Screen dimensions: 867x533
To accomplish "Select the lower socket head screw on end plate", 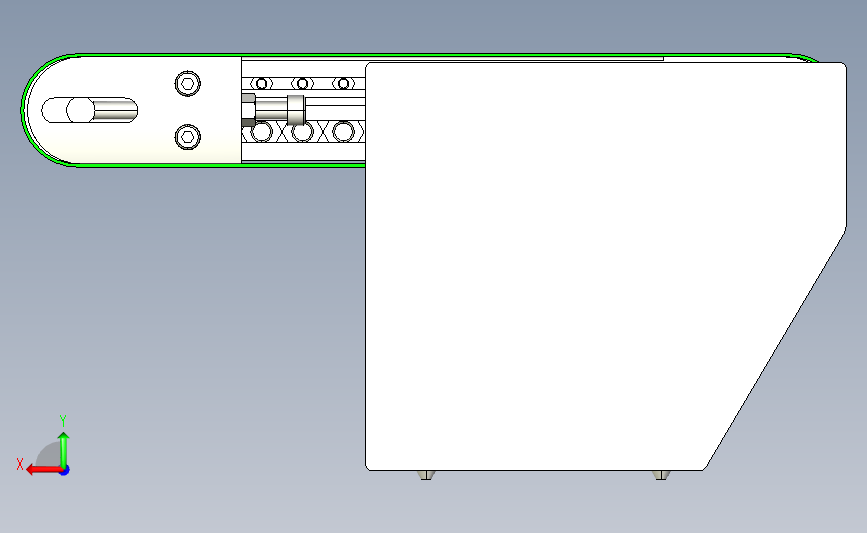I will click(x=187, y=137).
